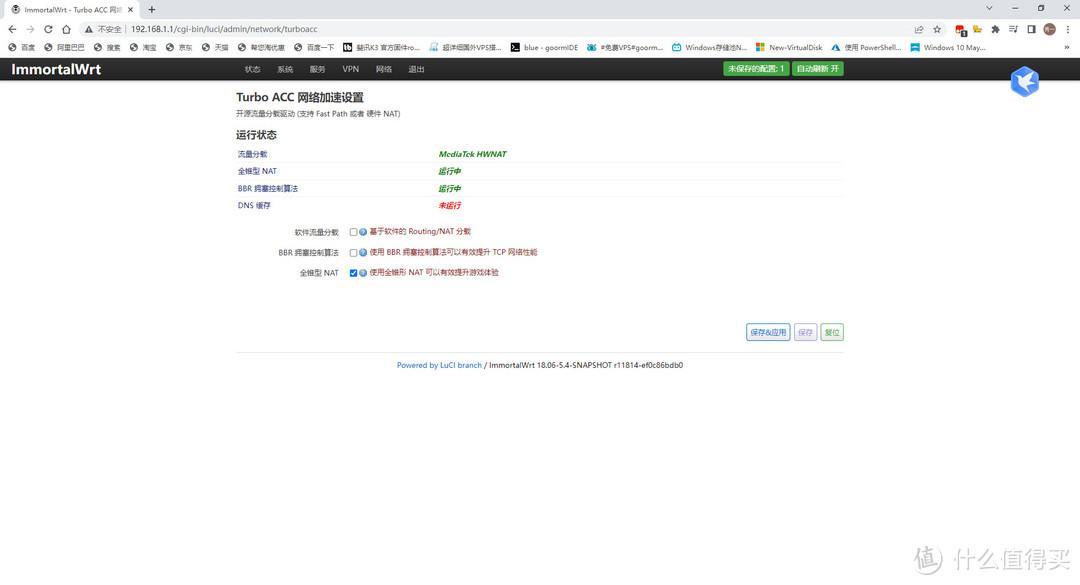The image size is (1080, 585).
Task: Open the Extensions puzzle menu
Action: (995, 30)
